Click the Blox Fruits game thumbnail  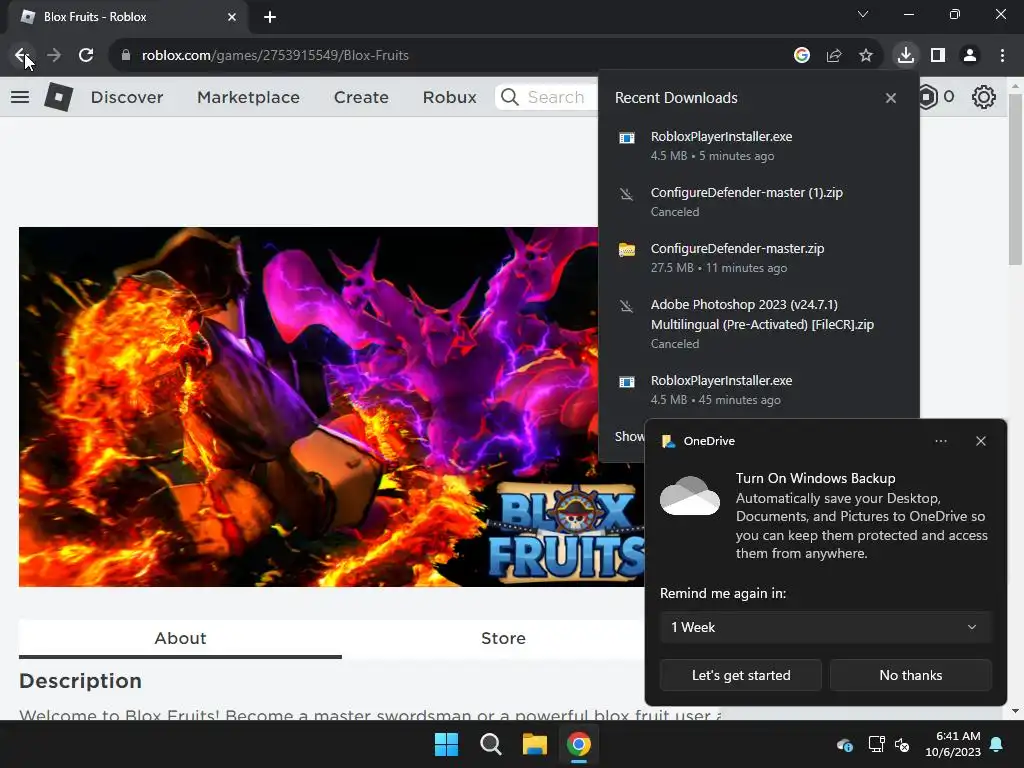(308, 406)
